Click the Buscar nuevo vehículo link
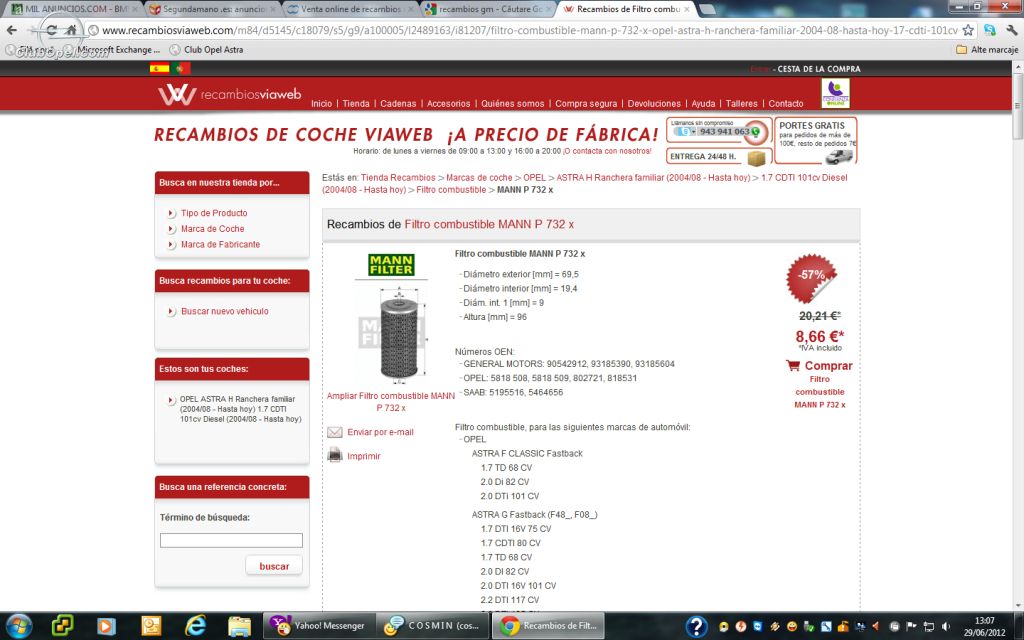Screen dimensions: 1024x640 pos(225,312)
